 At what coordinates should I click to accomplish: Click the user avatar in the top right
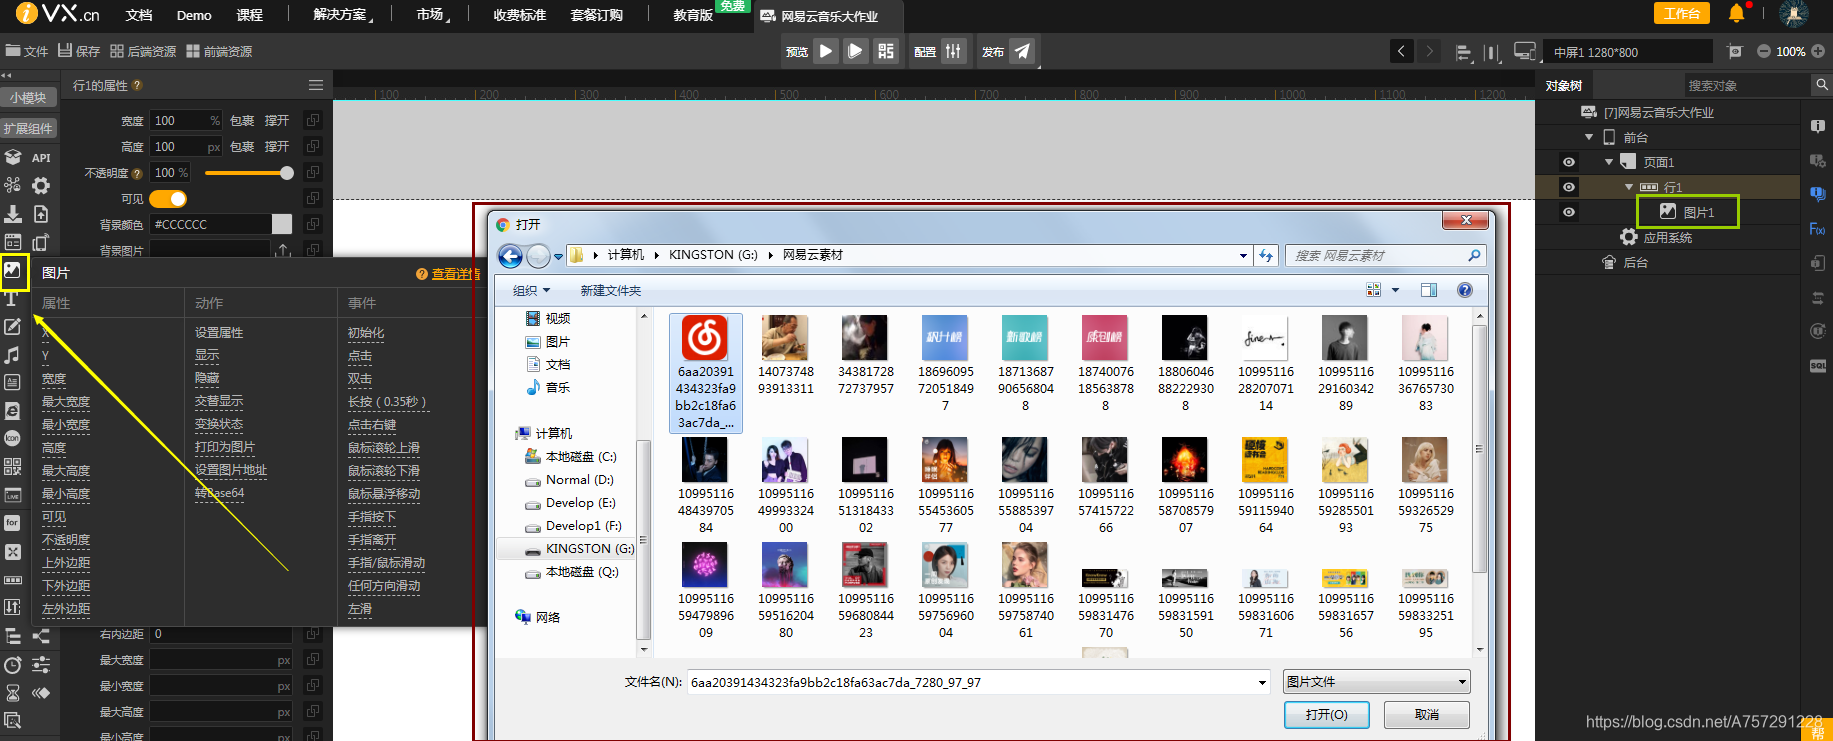click(x=1794, y=13)
